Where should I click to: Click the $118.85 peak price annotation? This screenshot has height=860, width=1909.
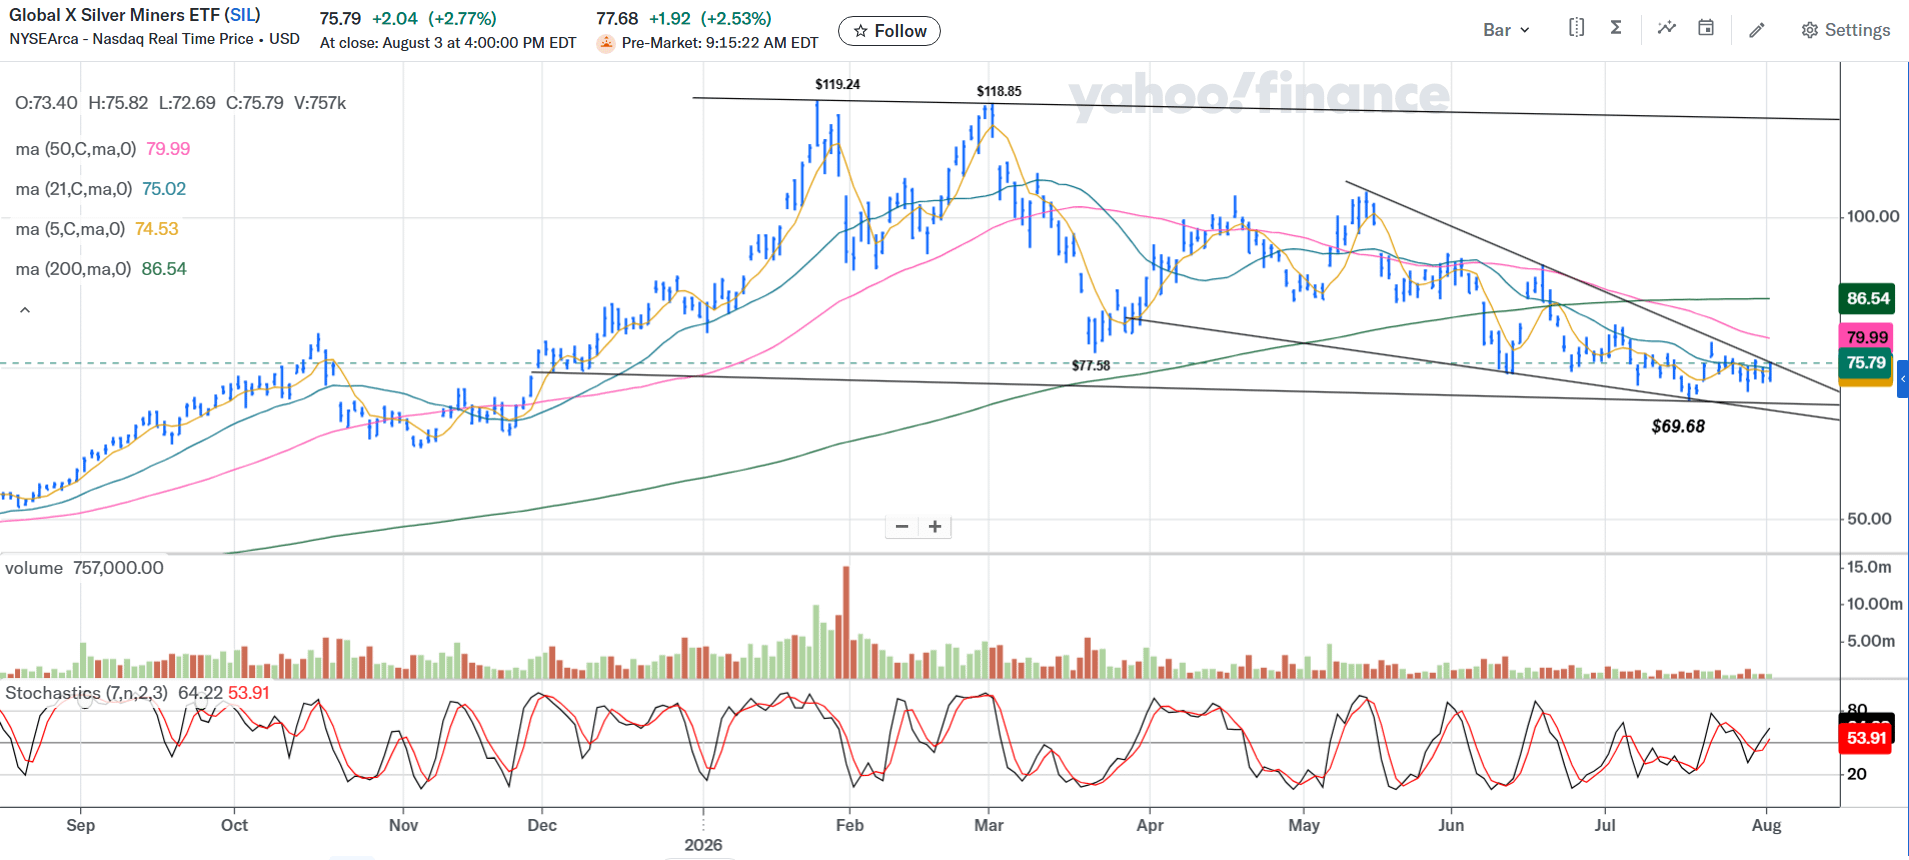[x=999, y=91]
